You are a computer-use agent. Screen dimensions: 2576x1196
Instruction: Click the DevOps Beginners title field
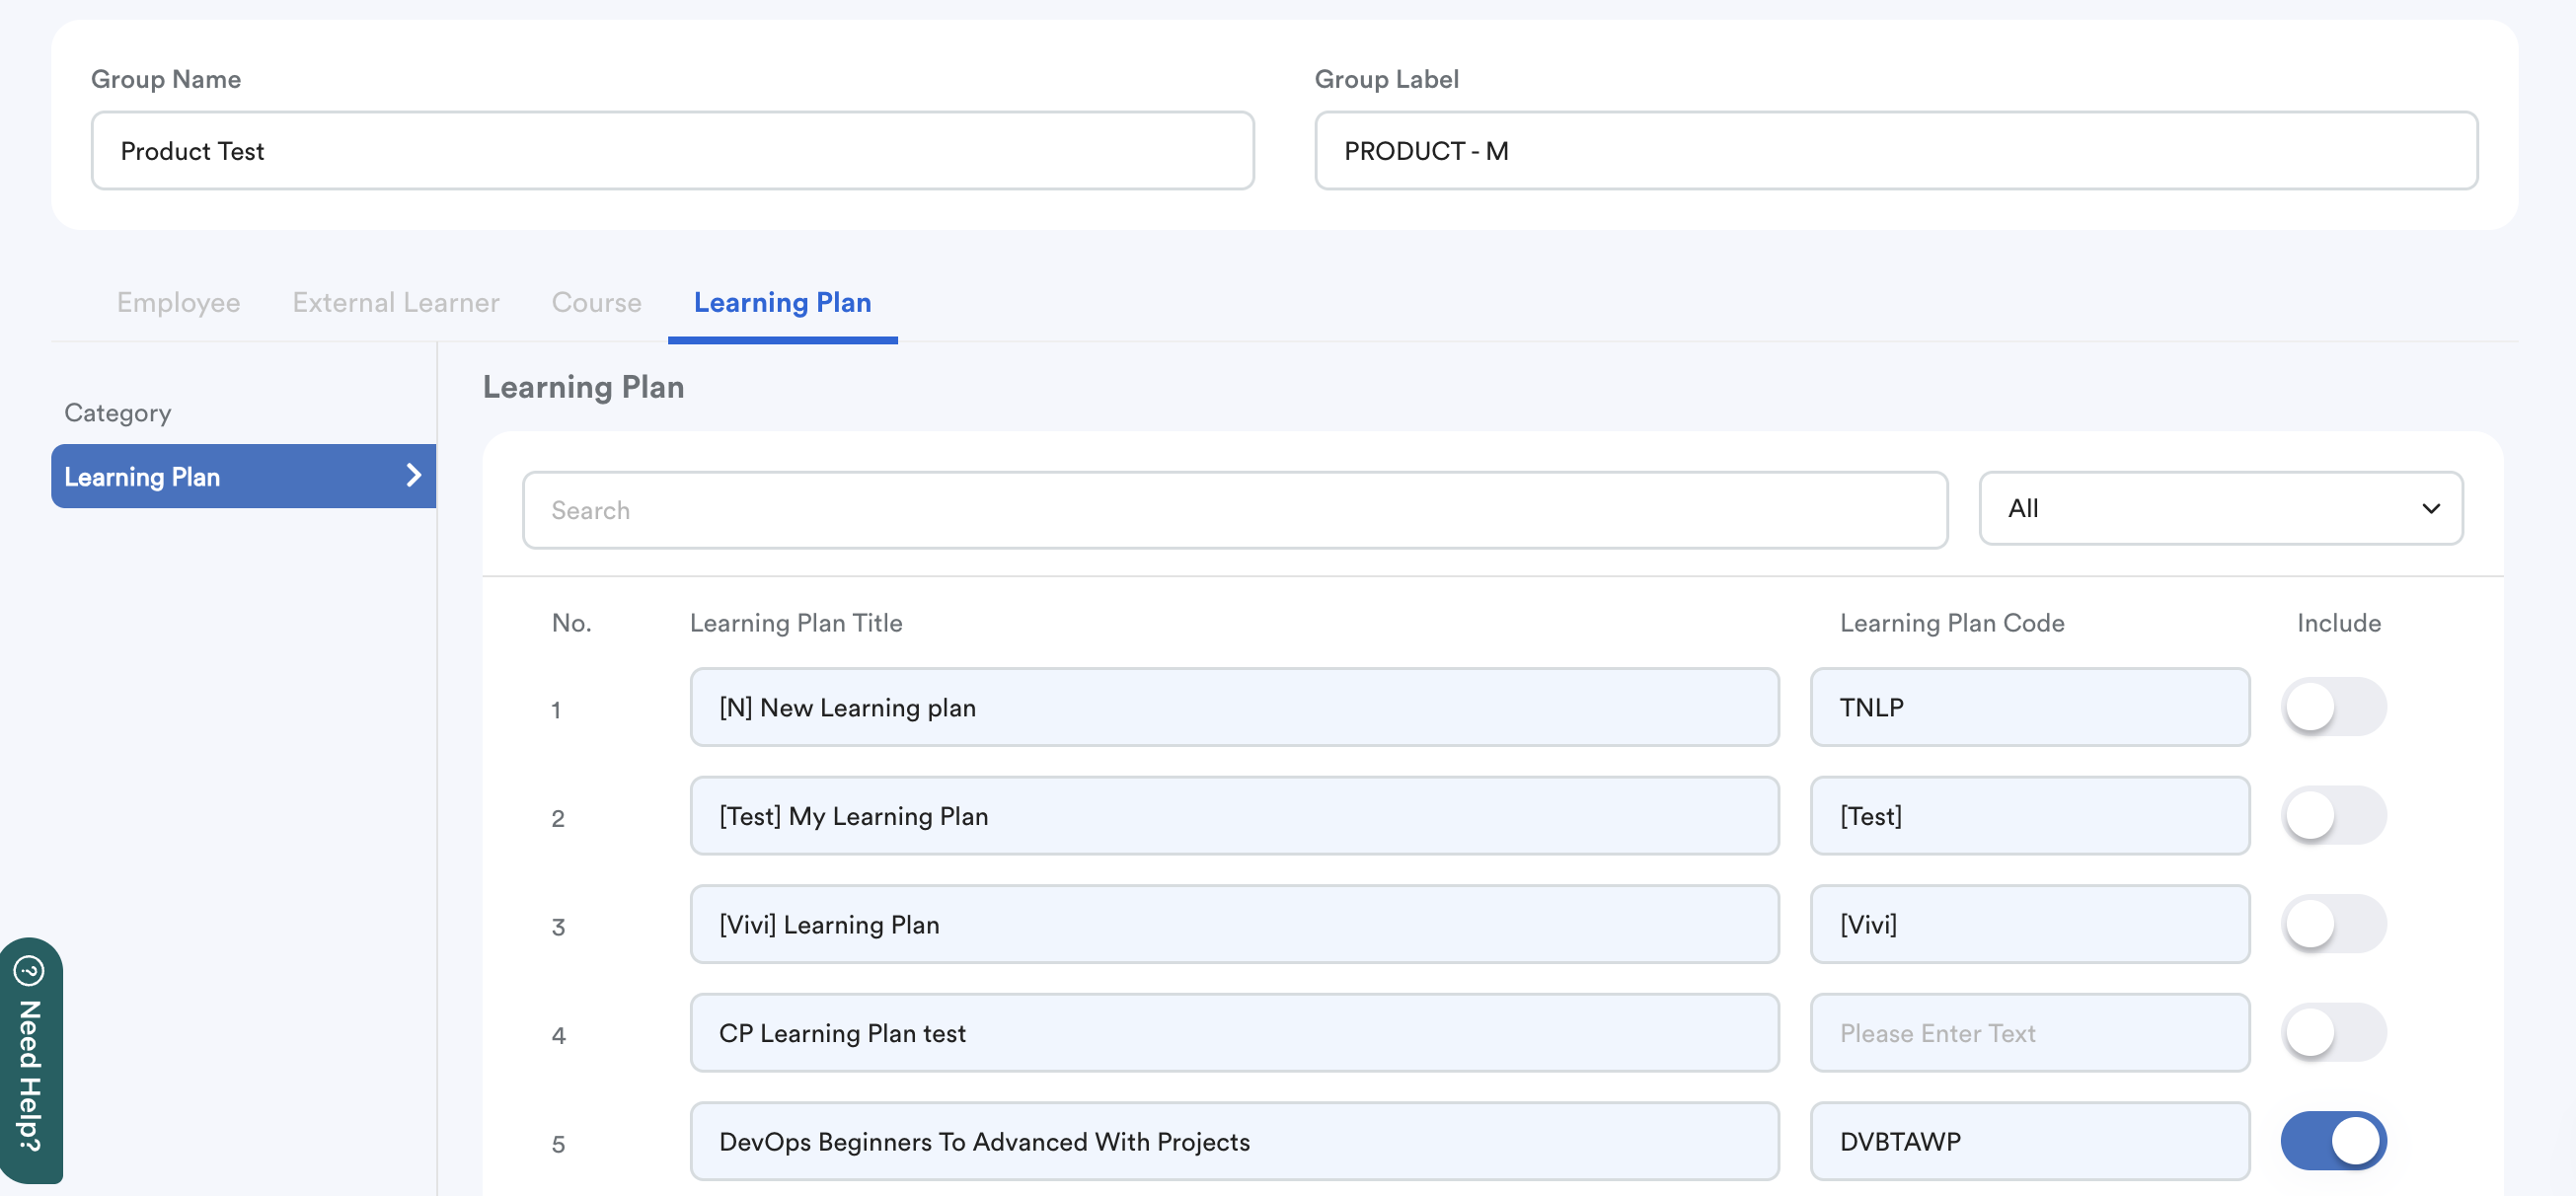[x=1233, y=1141]
